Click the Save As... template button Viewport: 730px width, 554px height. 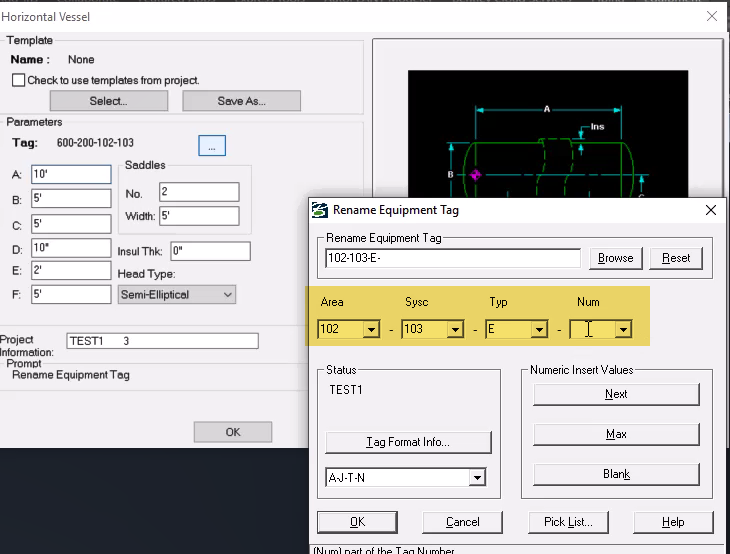point(241,101)
